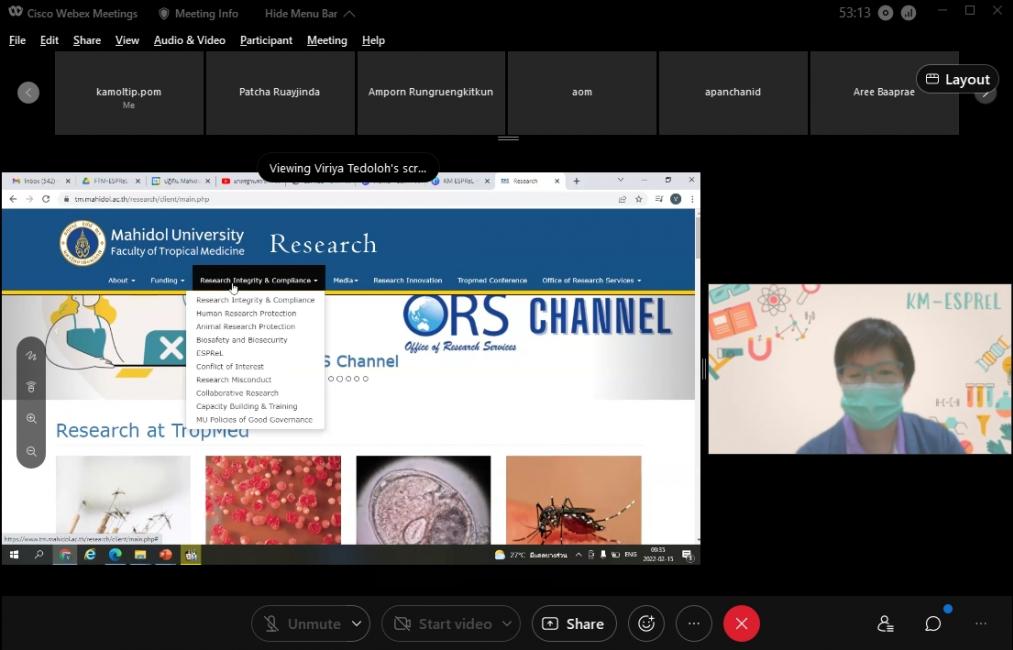Select Capacity Building & Training menu entry
Screen dimensions: 1013x650
tap(247, 406)
